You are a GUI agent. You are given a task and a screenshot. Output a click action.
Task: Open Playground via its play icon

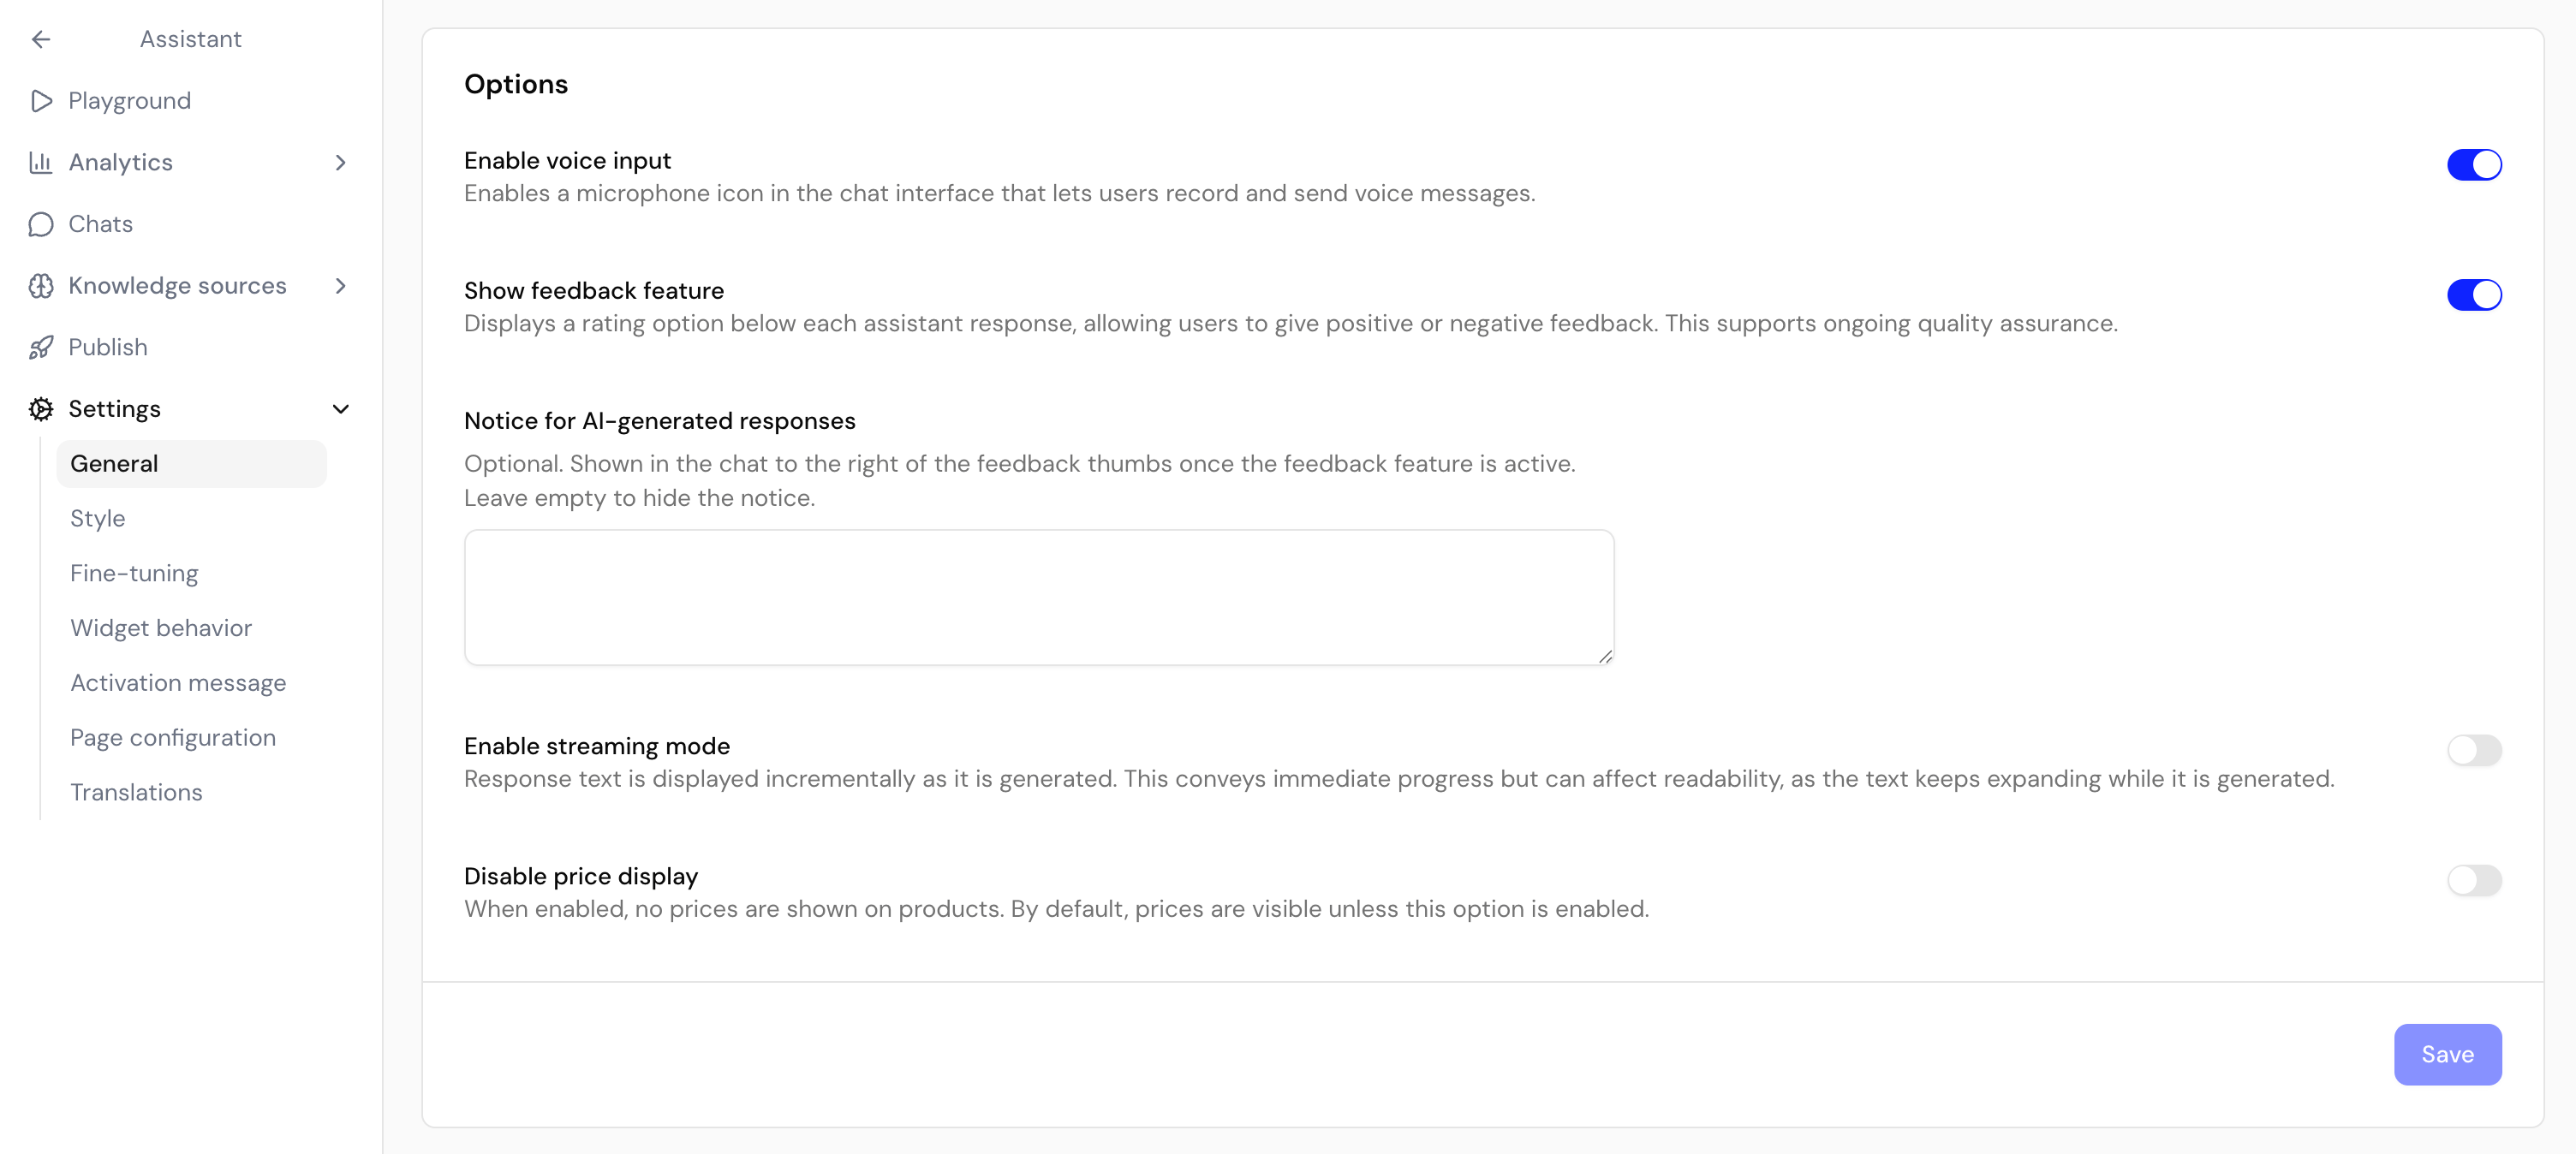click(x=41, y=101)
